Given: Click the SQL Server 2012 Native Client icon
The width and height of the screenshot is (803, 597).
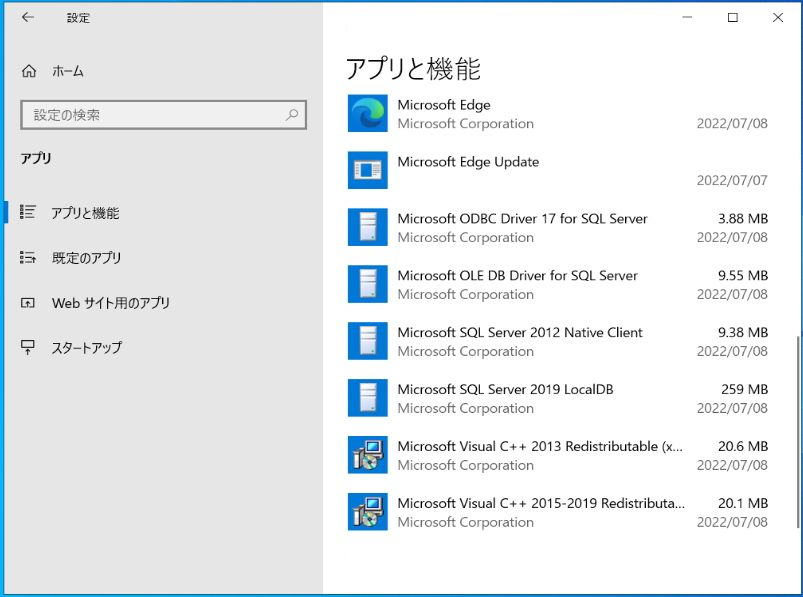Looking at the screenshot, I should pos(368,341).
